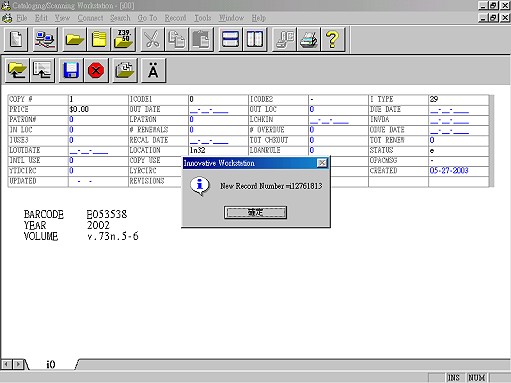Select the i0 record tab
The height and width of the screenshot is (383, 511).
(x=51, y=364)
